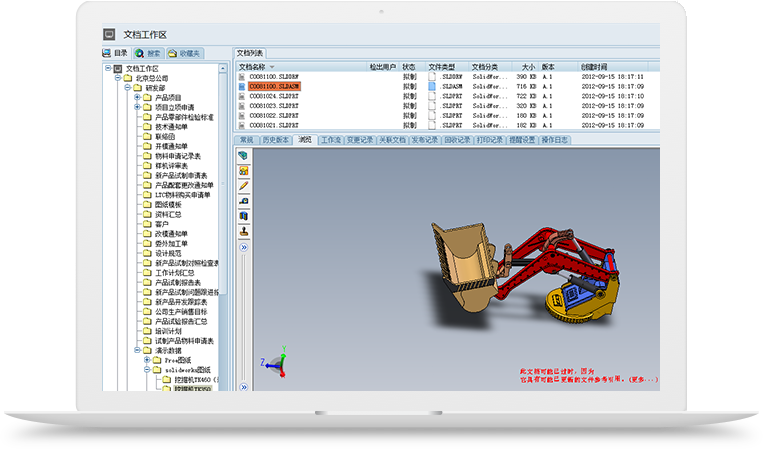Expand more viewer tools with double-chevron button
The height and width of the screenshot is (449, 763).
(x=243, y=245)
